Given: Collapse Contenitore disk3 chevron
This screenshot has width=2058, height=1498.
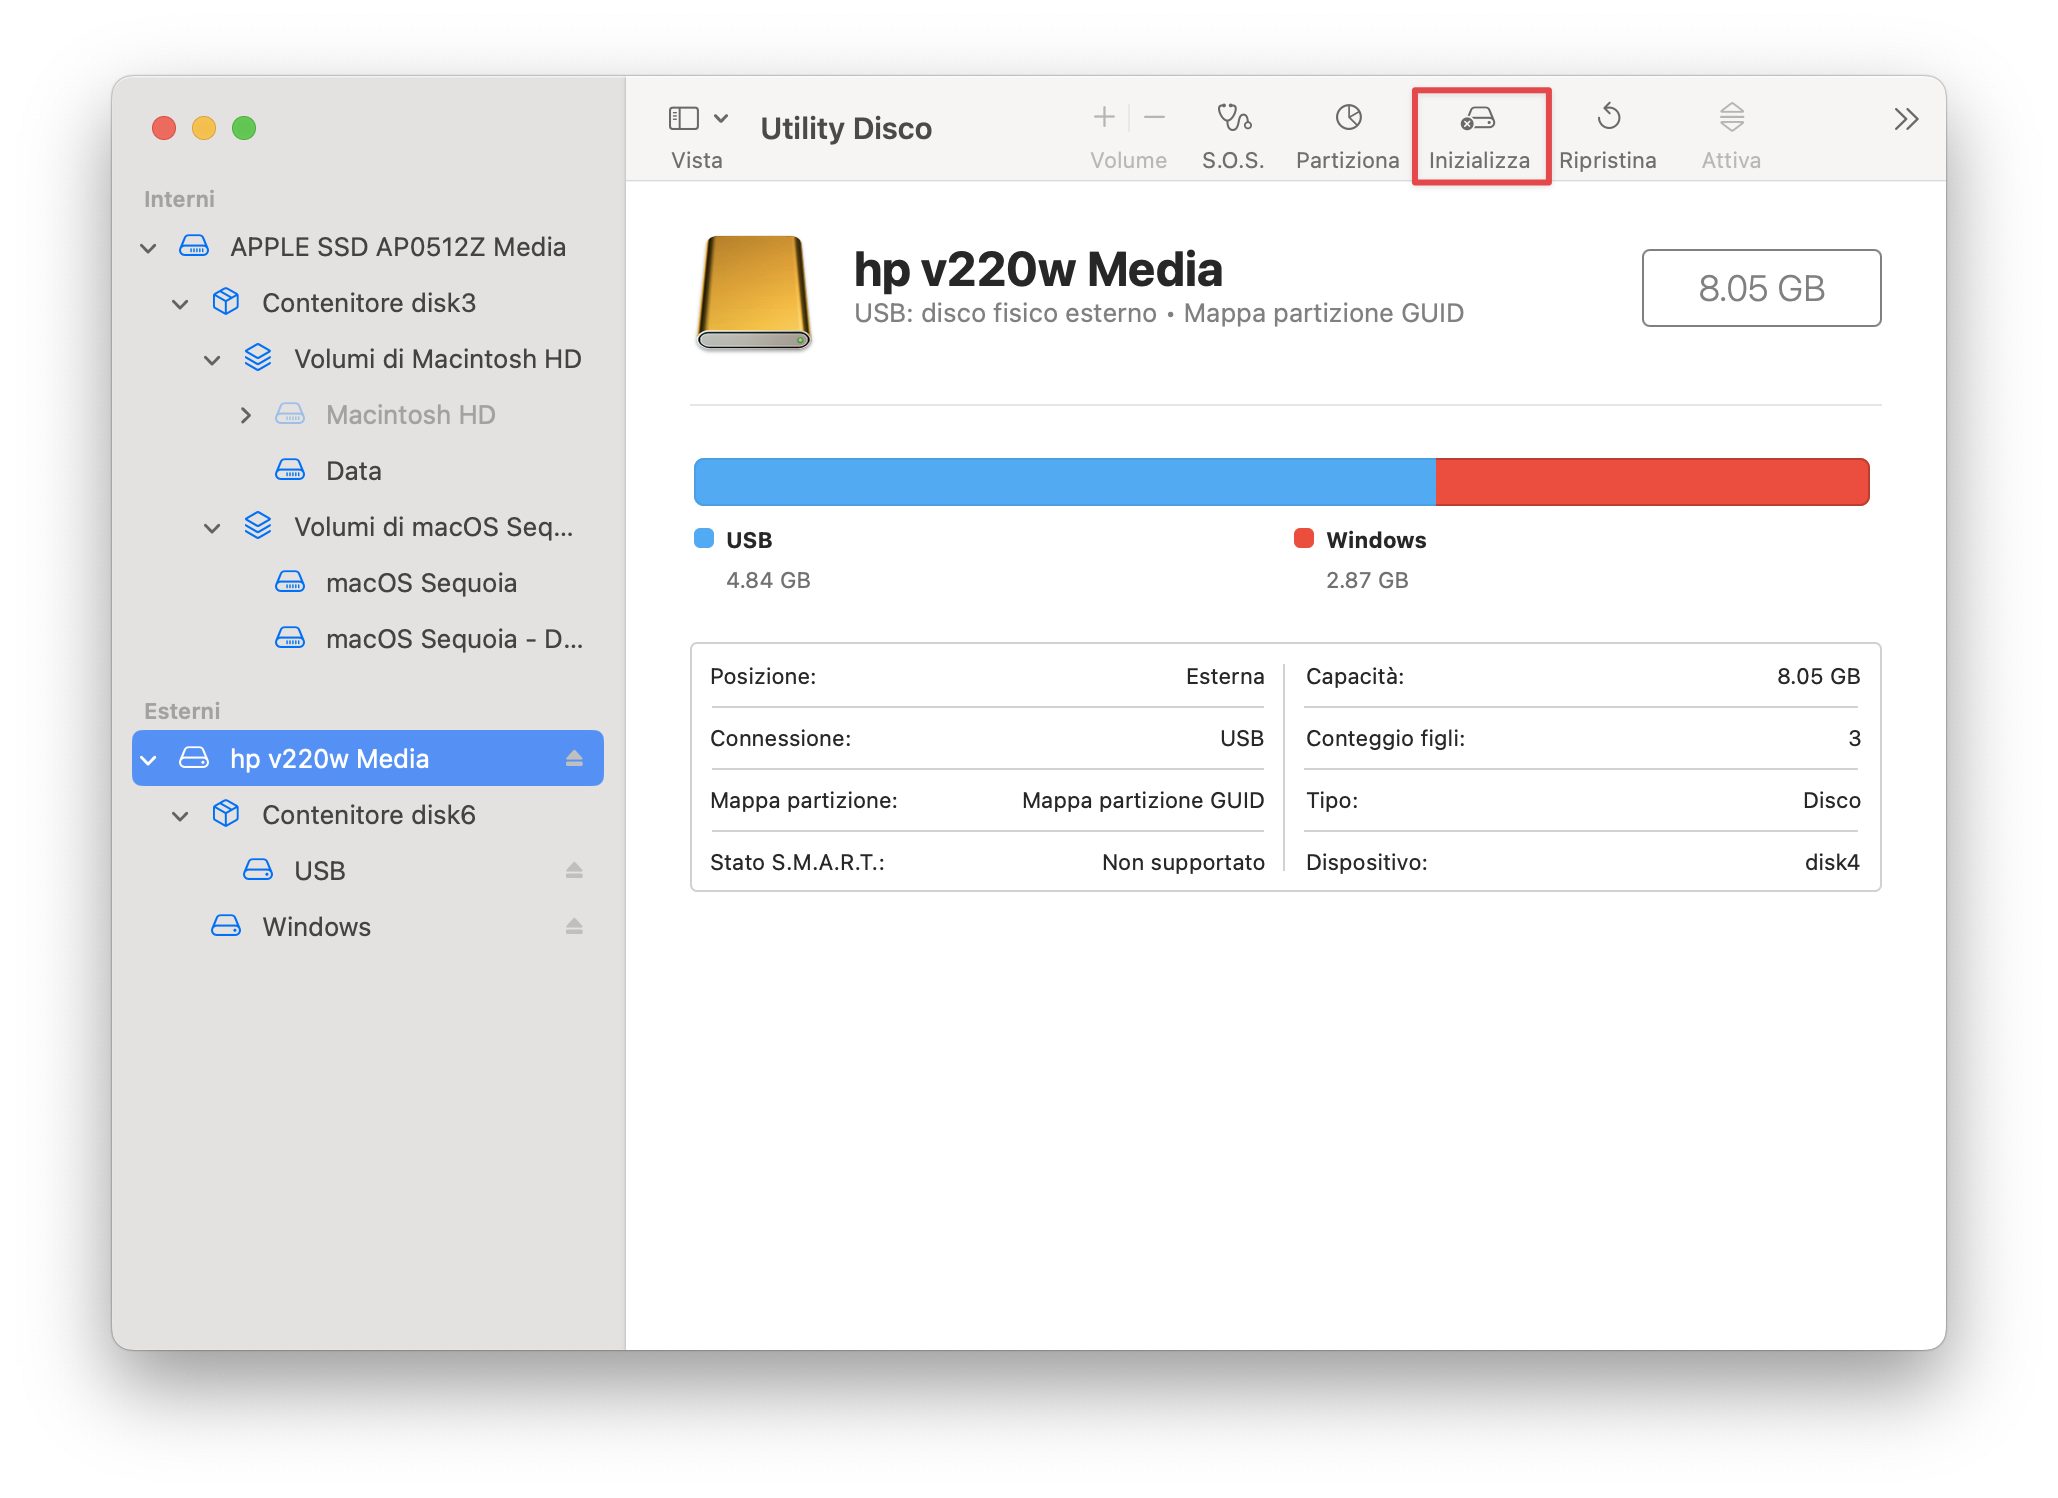Looking at the screenshot, I should tap(181, 304).
